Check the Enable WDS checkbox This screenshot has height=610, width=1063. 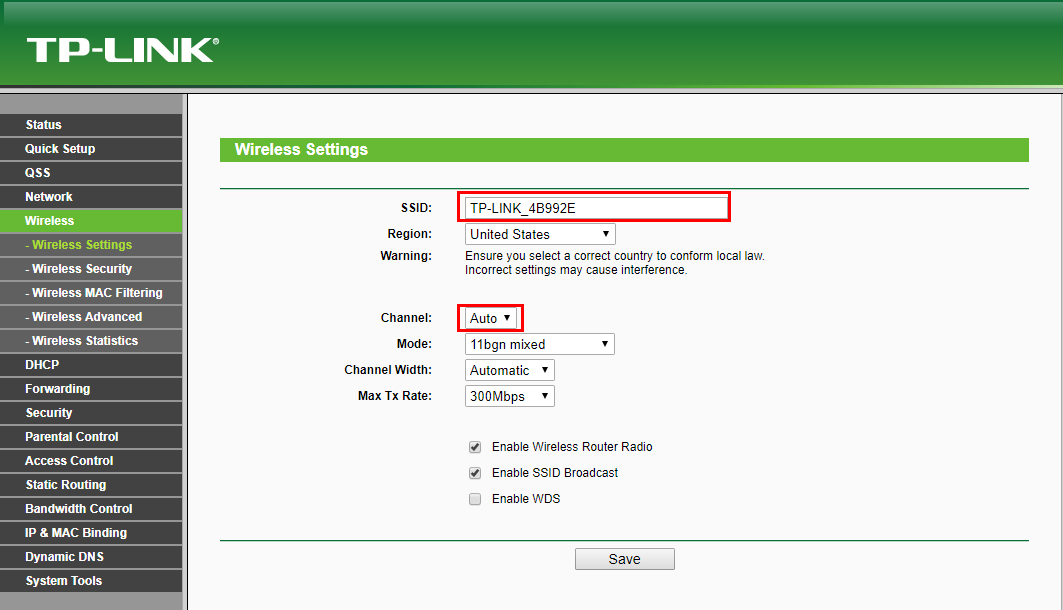click(x=475, y=499)
